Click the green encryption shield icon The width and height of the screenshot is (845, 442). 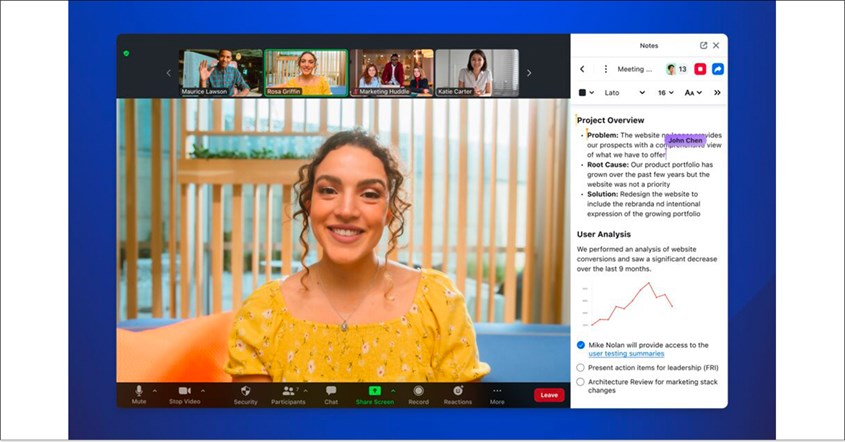click(126, 53)
